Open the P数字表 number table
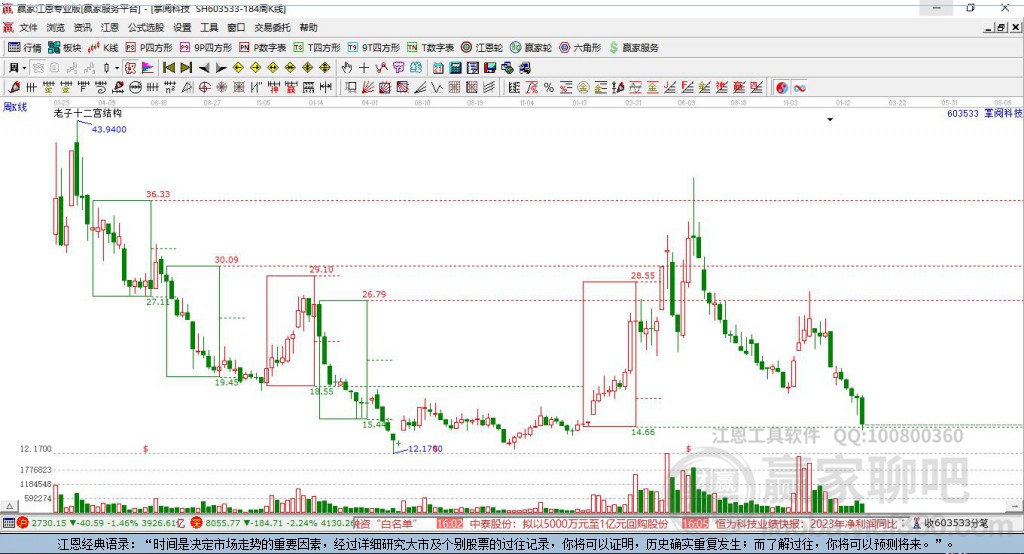Viewport: 1024px width, 554px height. click(x=263, y=48)
